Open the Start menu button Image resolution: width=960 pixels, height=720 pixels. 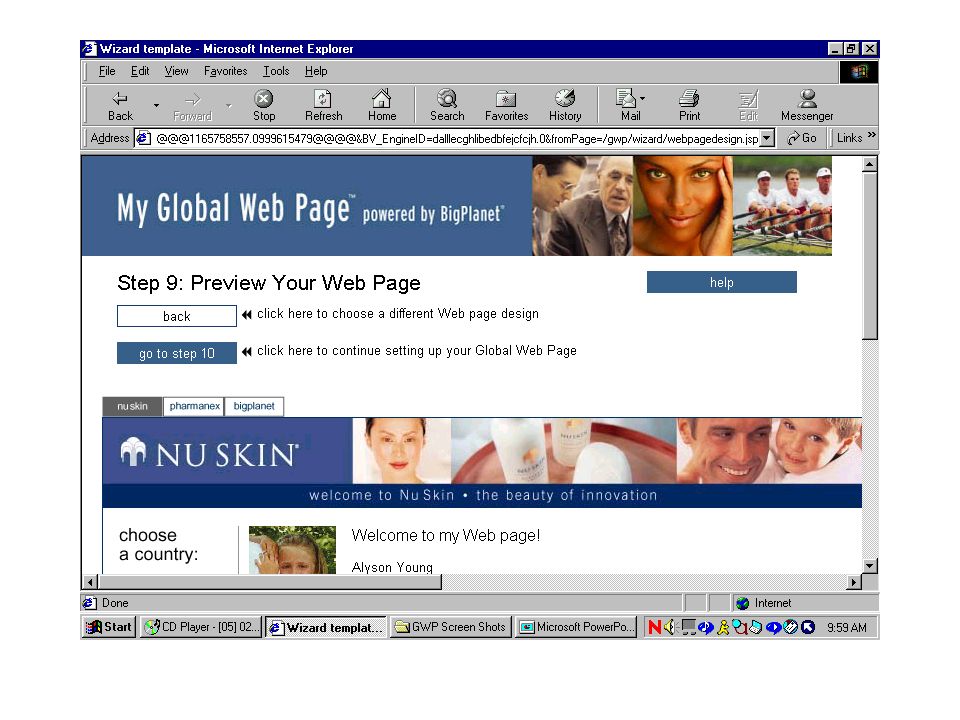coord(108,627)
